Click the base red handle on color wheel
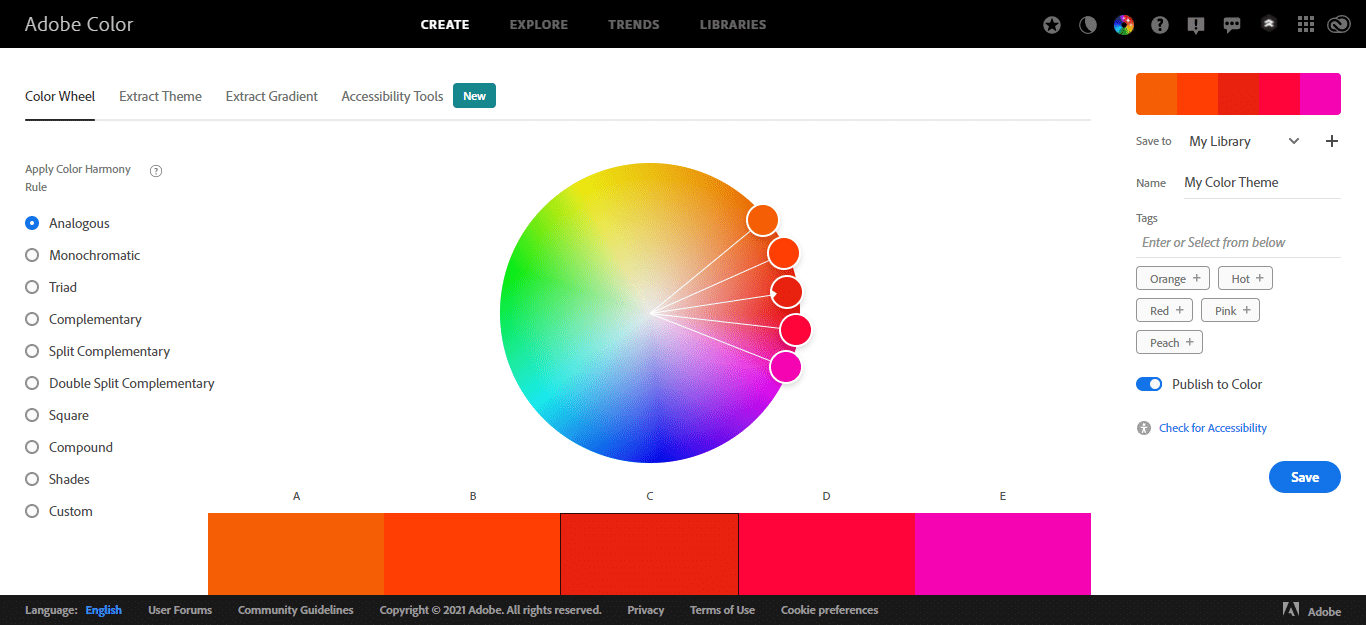The image size is (1366, 625). click(x=787, y=292)
